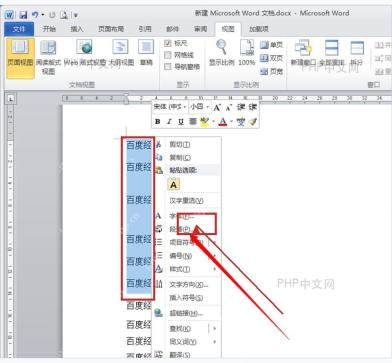Open the Add-Ins (加载项) tab
392x363 pixels.
[x=259, y=29]
